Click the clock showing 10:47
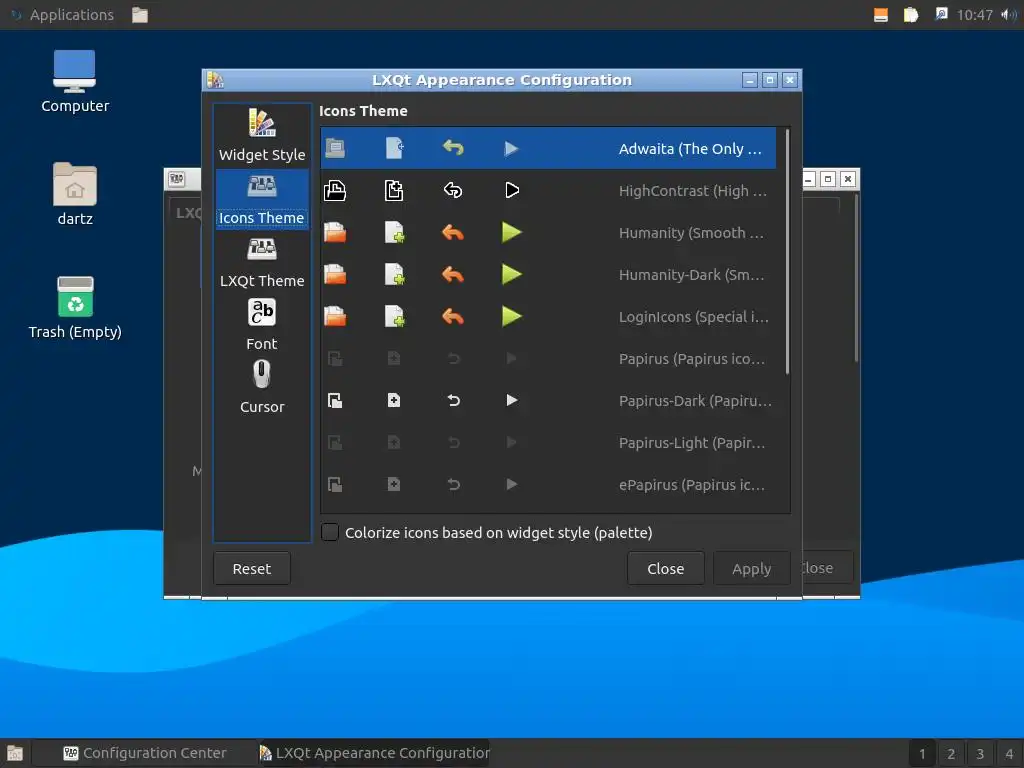This screenshot has width=1024, height=768. click(974, 14)
